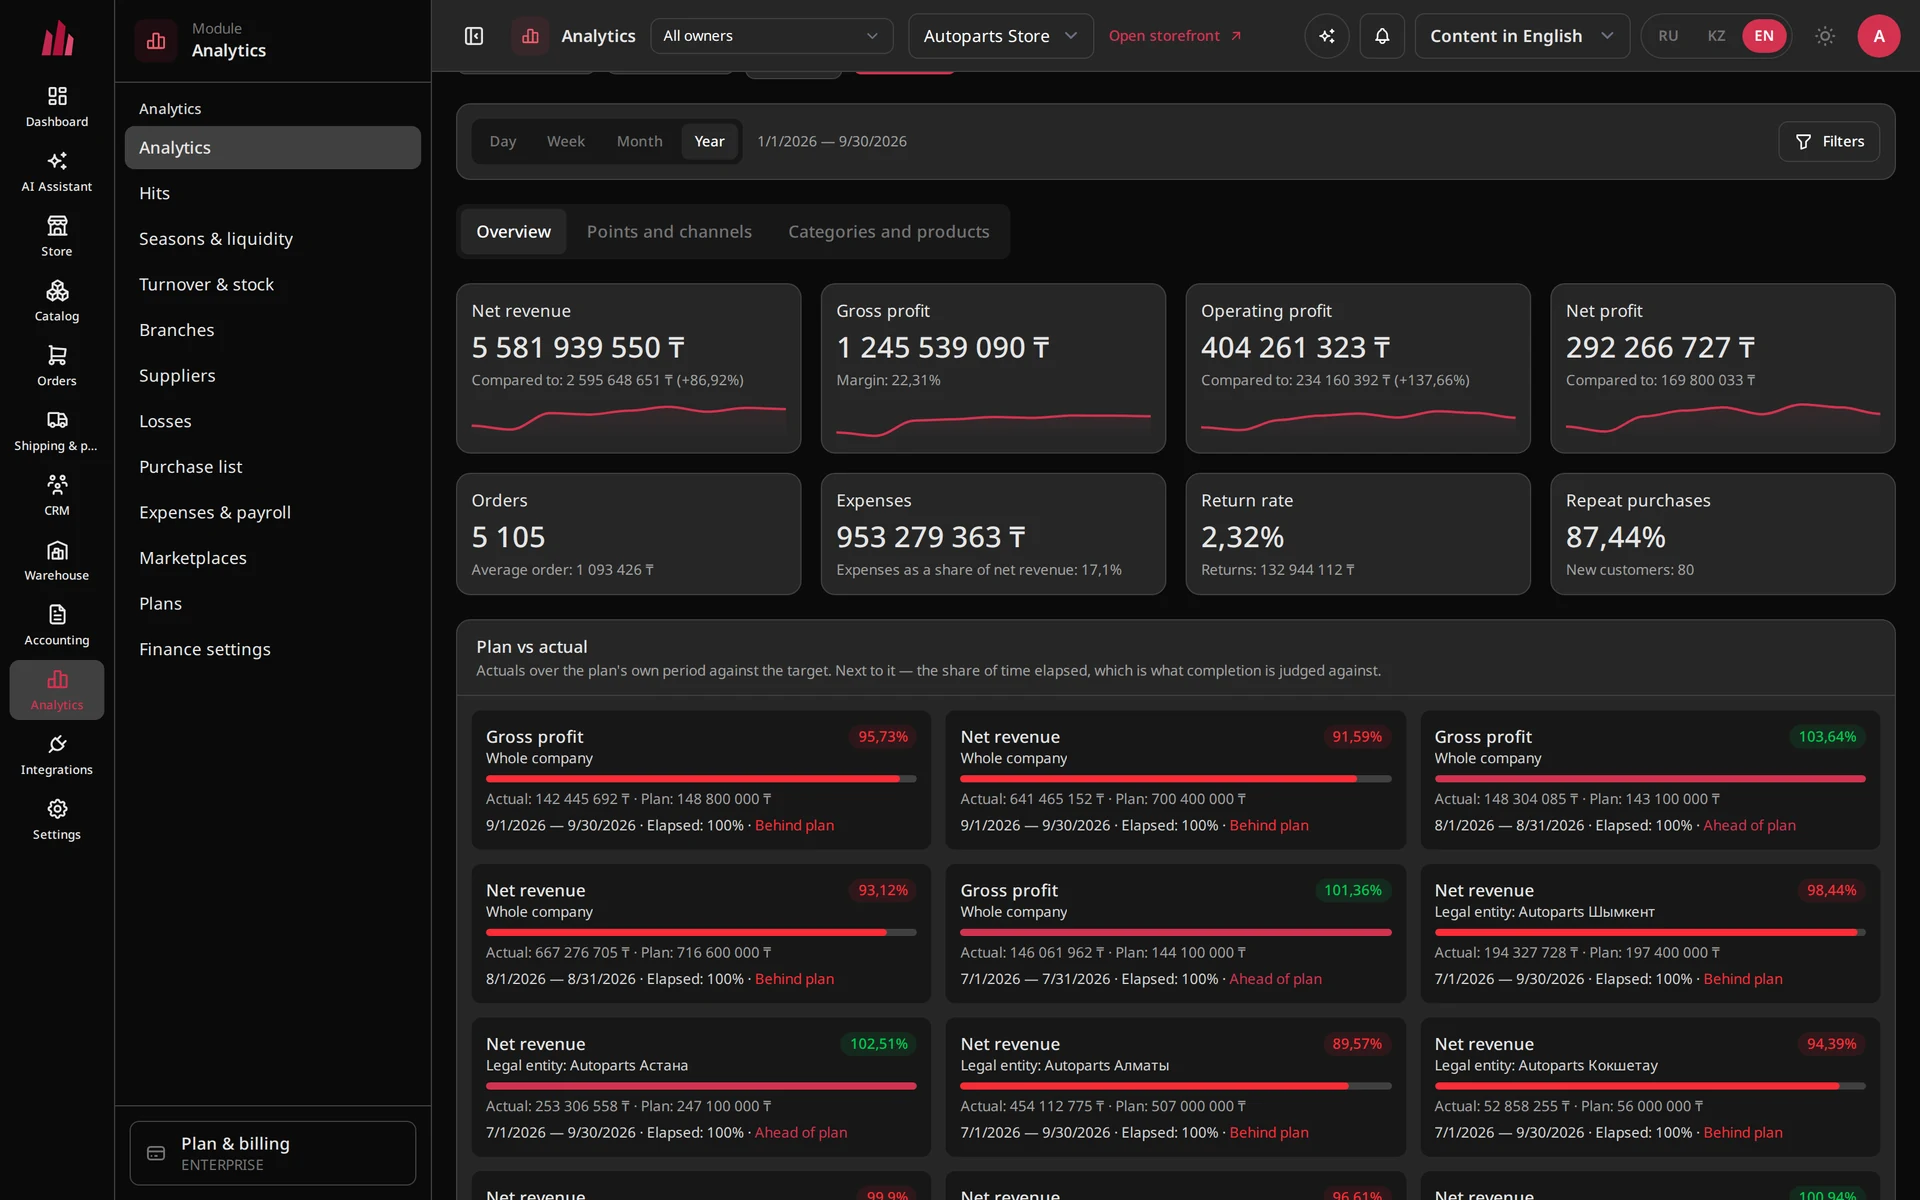Set the period to Year
The image size is (1920, 1200).
pos(710,142)
